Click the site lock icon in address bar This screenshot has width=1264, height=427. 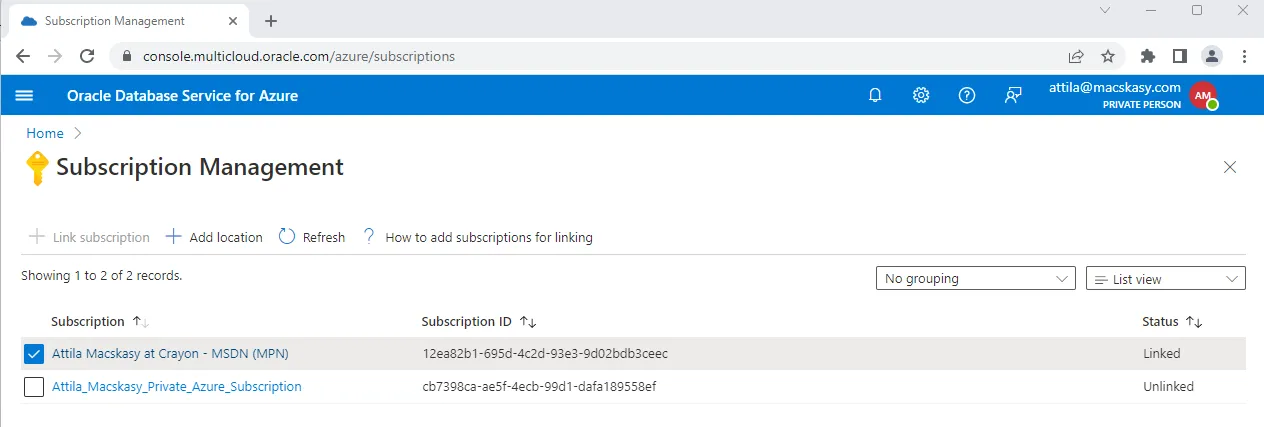tap(126, 57)
